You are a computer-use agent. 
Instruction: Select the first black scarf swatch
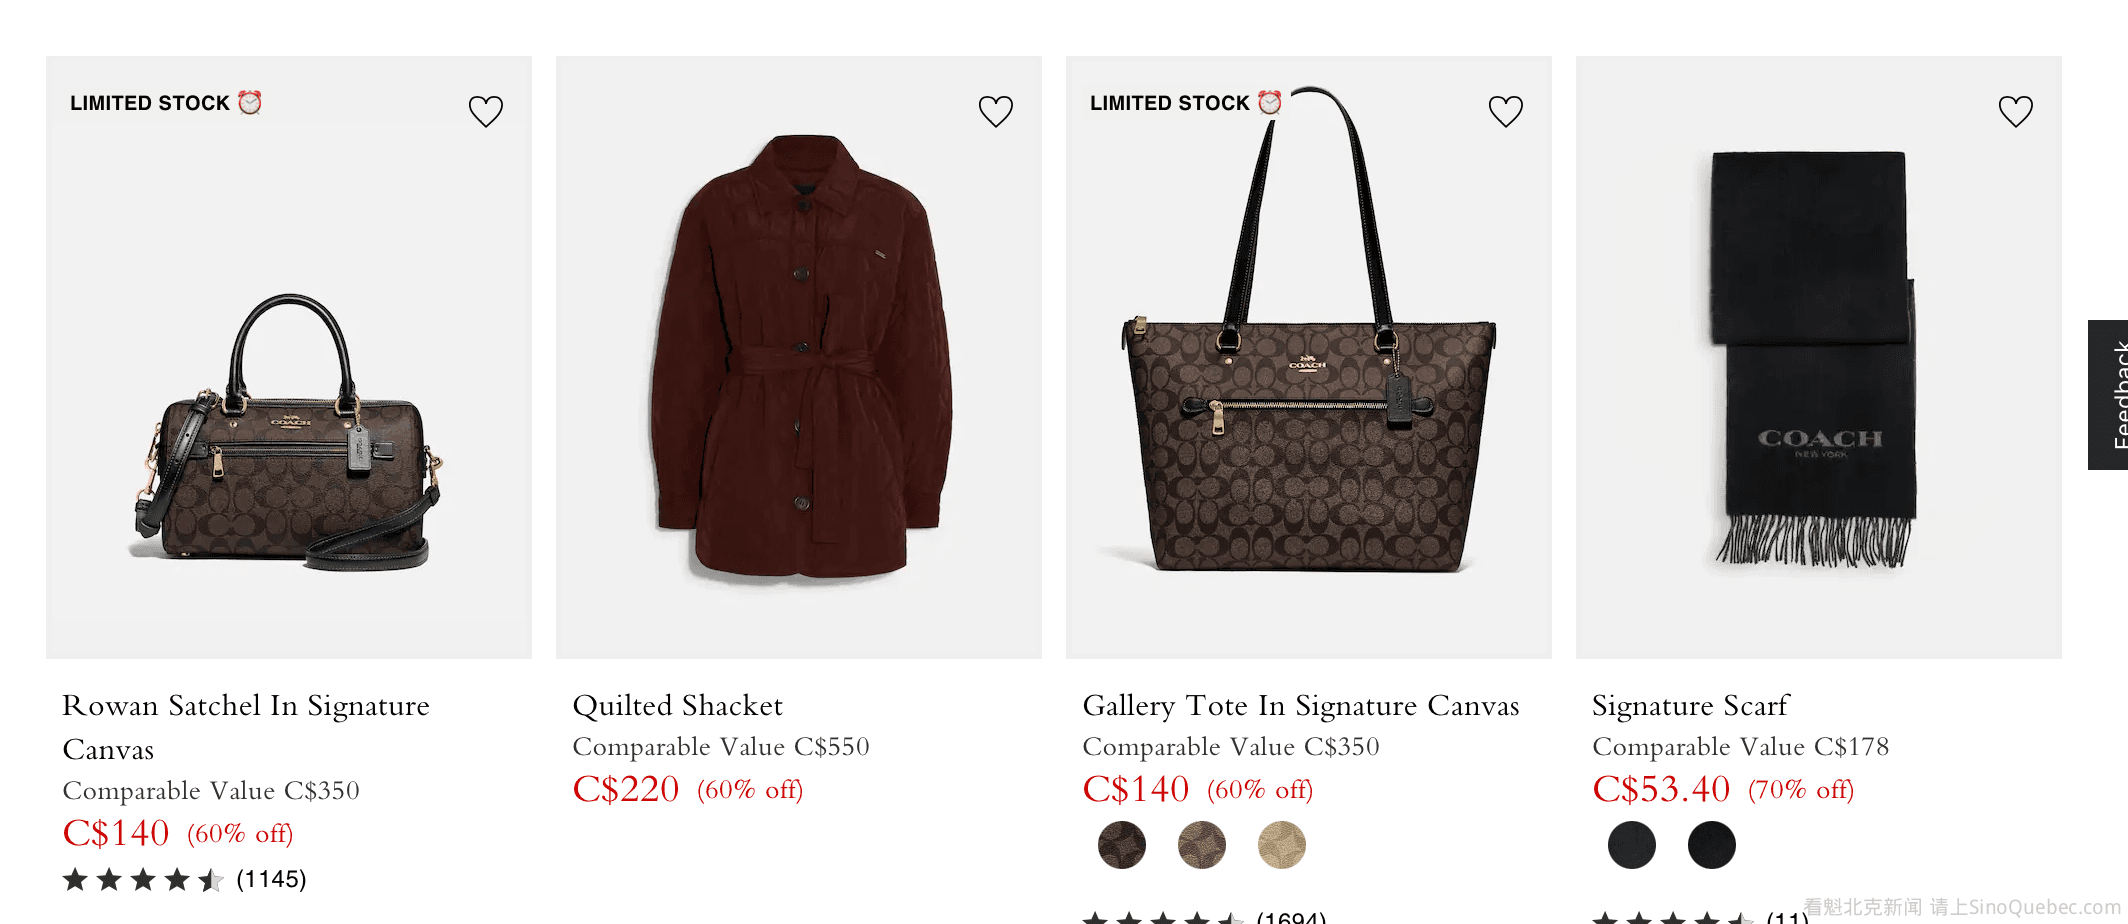click(1632, 845)
